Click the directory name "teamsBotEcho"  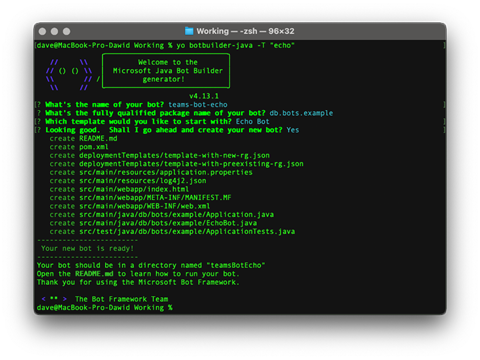click(x=236, y=265)
